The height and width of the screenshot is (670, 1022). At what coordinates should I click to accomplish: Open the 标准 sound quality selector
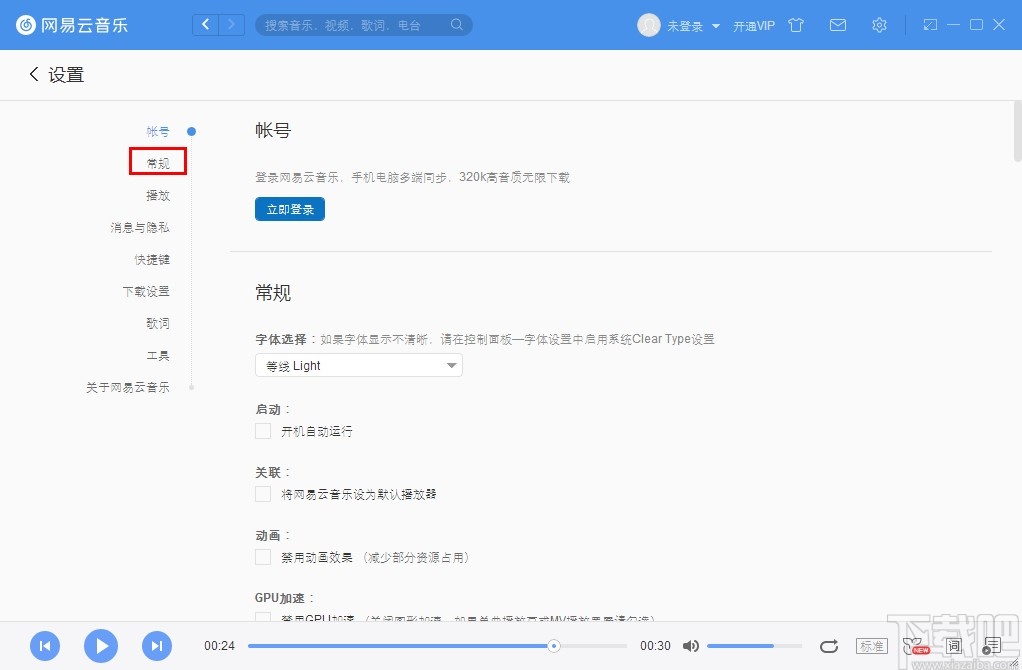(871, 646)
